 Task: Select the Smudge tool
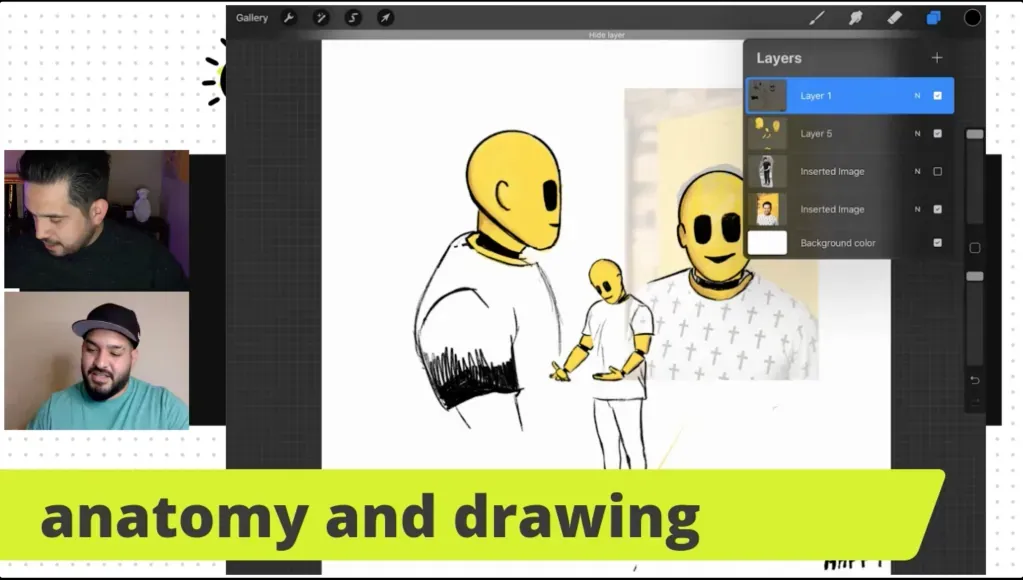(x=855, y=18)
